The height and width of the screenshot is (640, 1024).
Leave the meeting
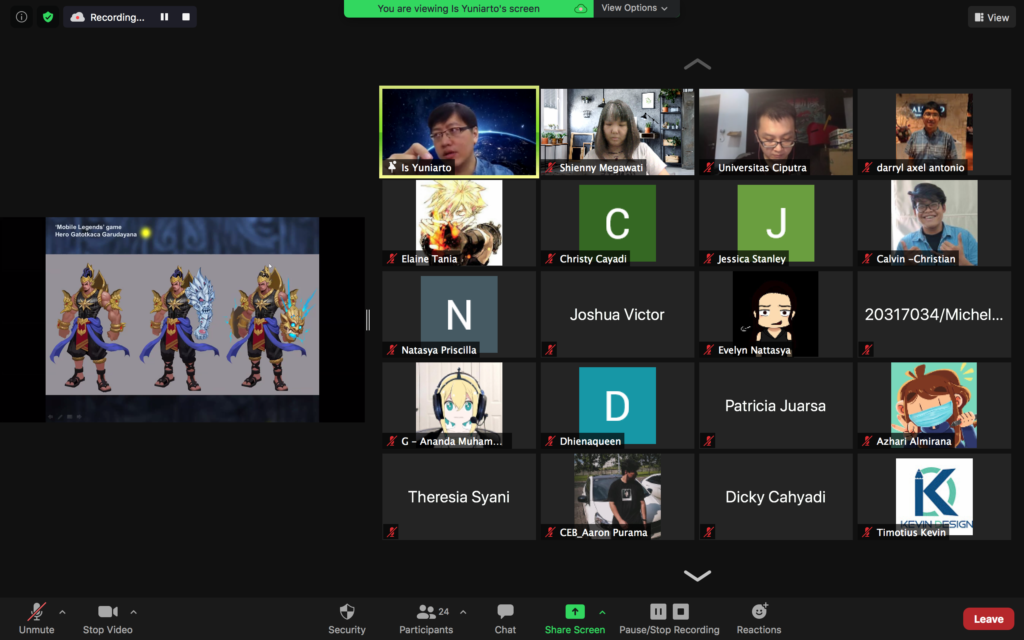point(988,619)
